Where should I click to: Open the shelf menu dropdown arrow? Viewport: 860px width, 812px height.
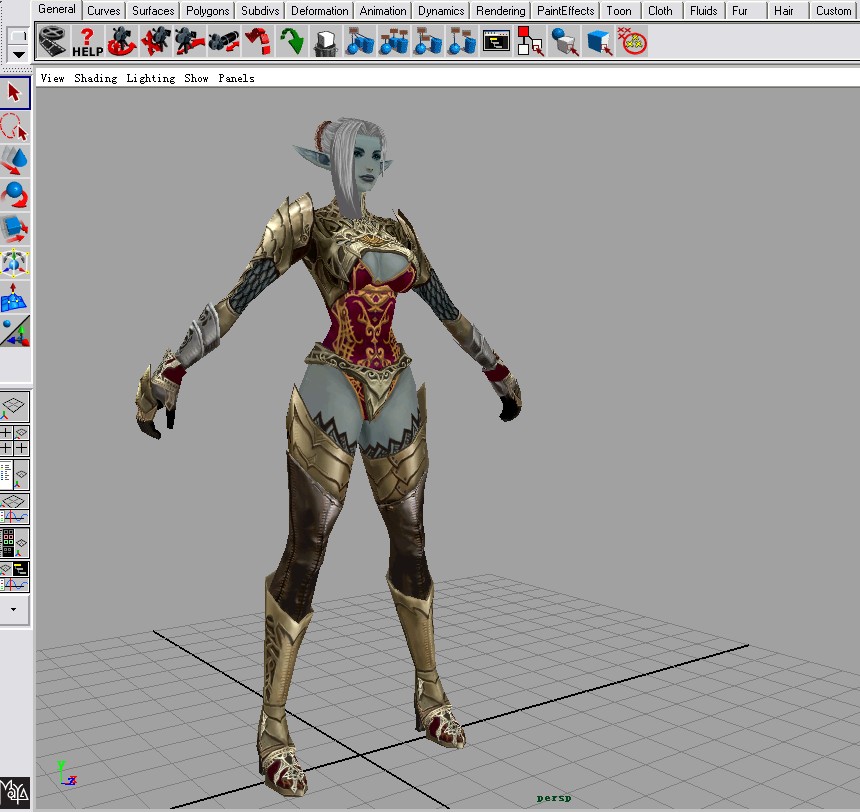19,54
